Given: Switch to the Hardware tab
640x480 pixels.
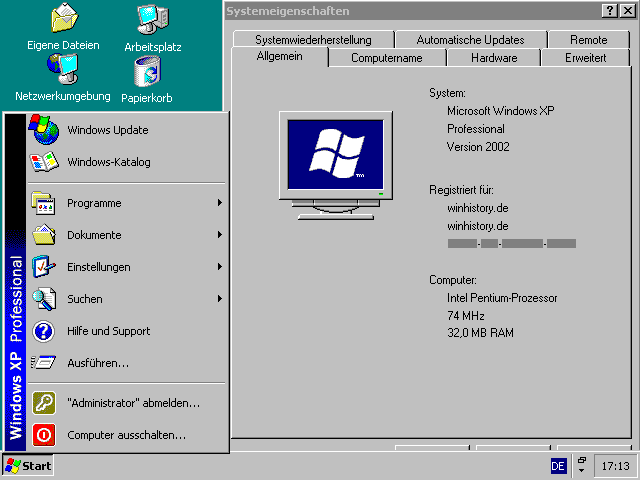Looking at the screenshot, I should (494, 58).
